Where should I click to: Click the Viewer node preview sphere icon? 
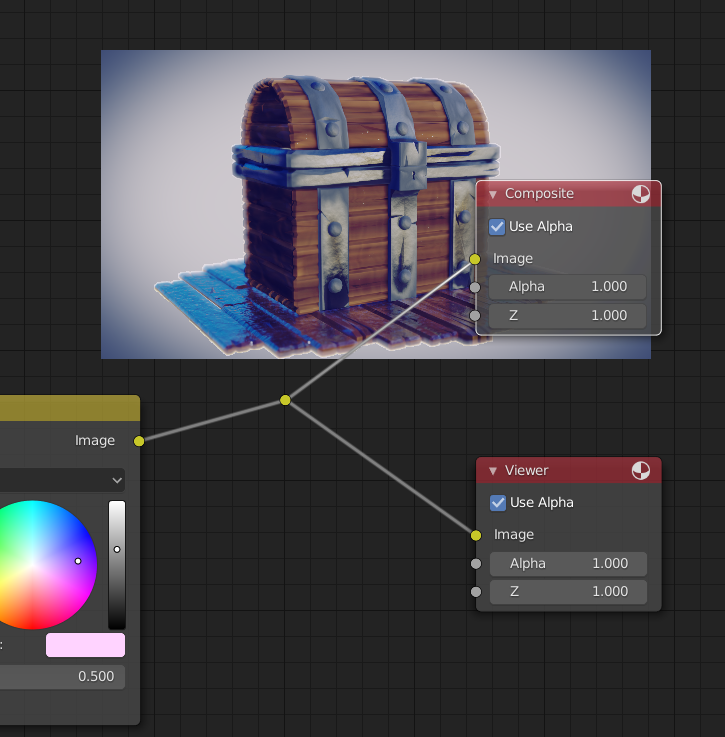click(x=640, y=470)
